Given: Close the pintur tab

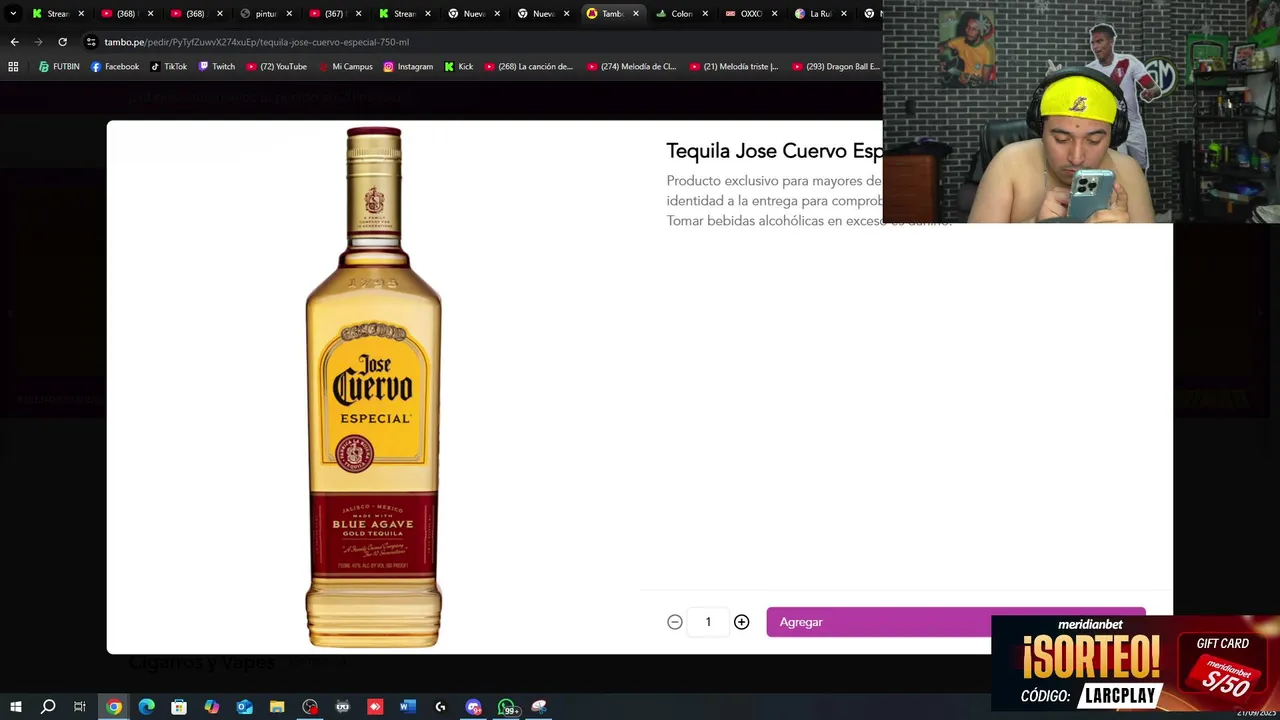Looking at the screenshot, I should (x=289, y=14).
